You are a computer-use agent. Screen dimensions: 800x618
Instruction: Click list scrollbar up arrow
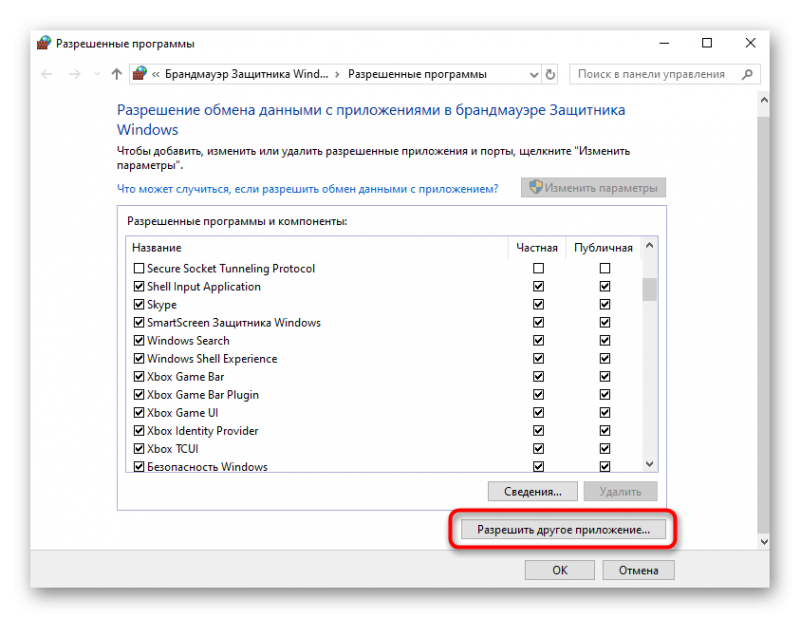coord(649,245)
